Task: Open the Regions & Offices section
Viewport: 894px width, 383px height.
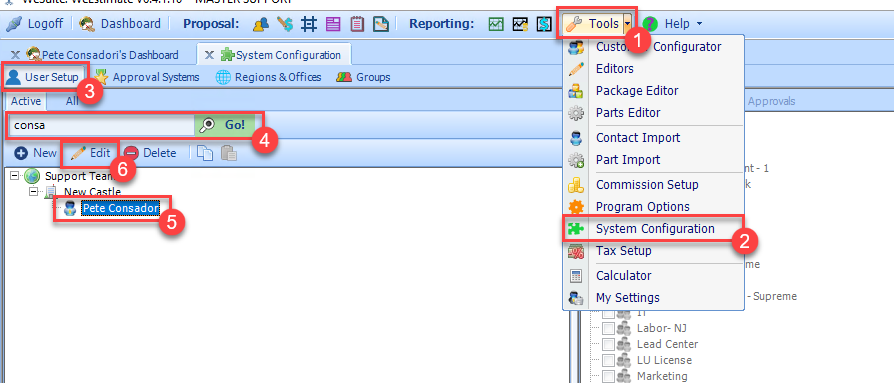Action: point(269,77)
